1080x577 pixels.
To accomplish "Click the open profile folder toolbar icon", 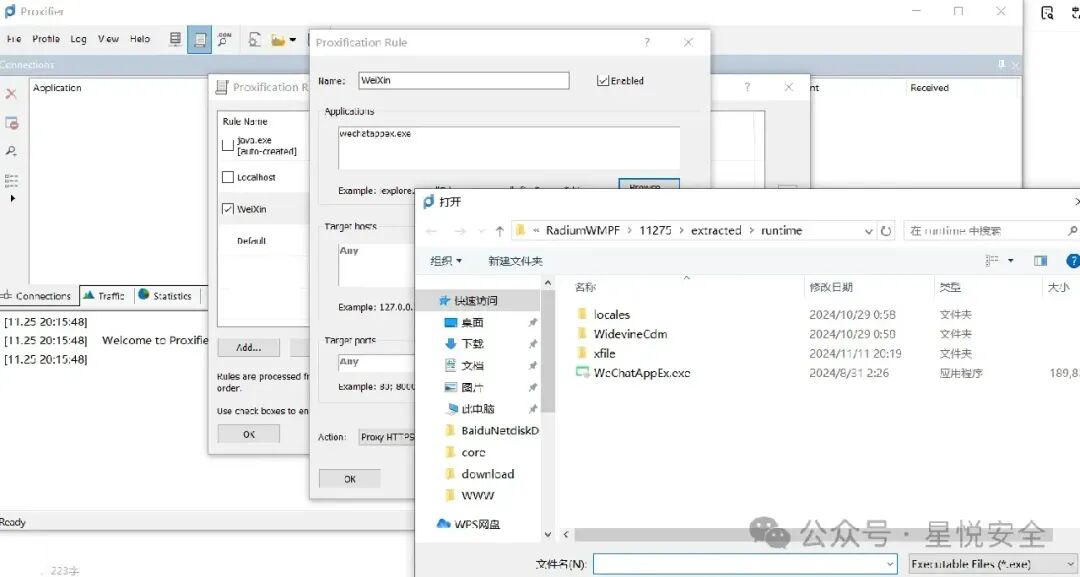I will pos(278,40).
